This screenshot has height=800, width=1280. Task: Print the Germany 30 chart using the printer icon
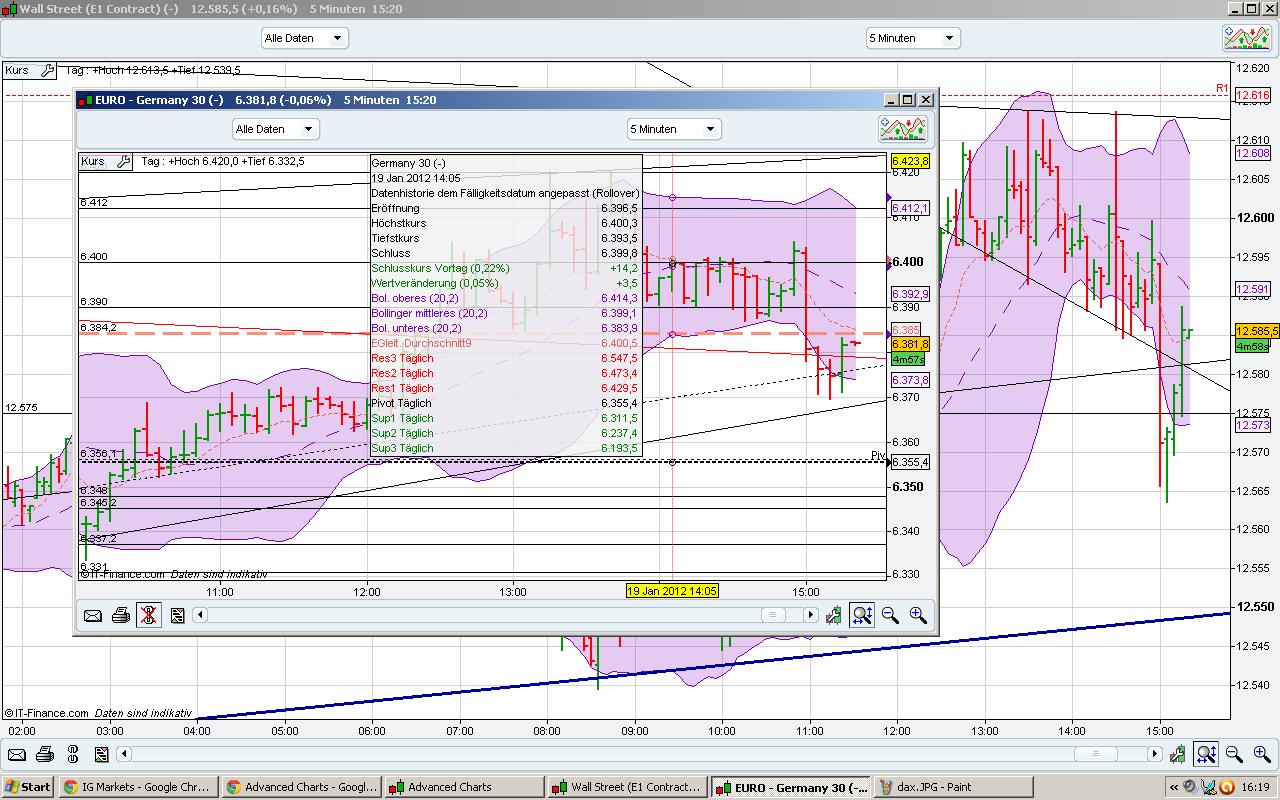tap(121, 615)
